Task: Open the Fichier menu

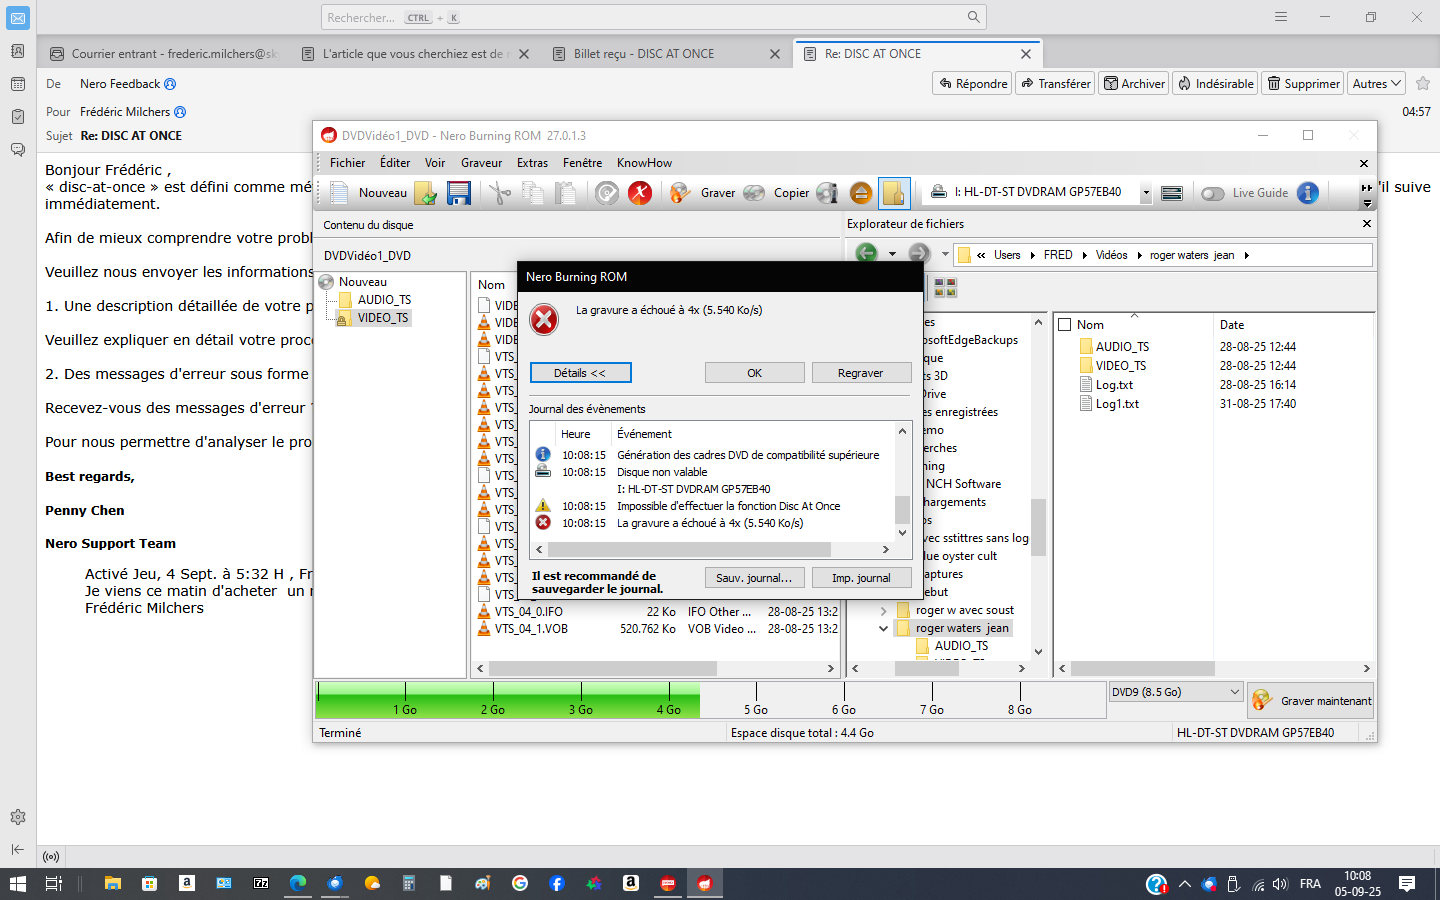Action: click(347, 163)
